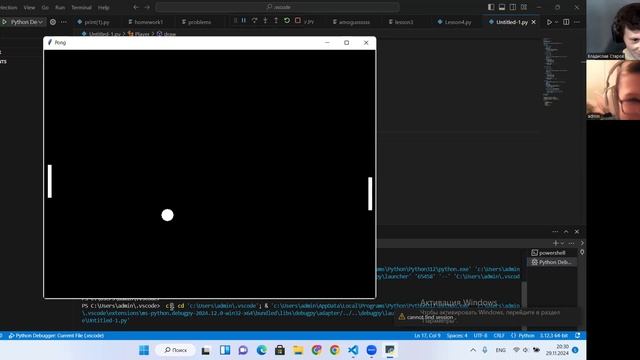Open the new terminal launch profile dropdown

point(562,243)
